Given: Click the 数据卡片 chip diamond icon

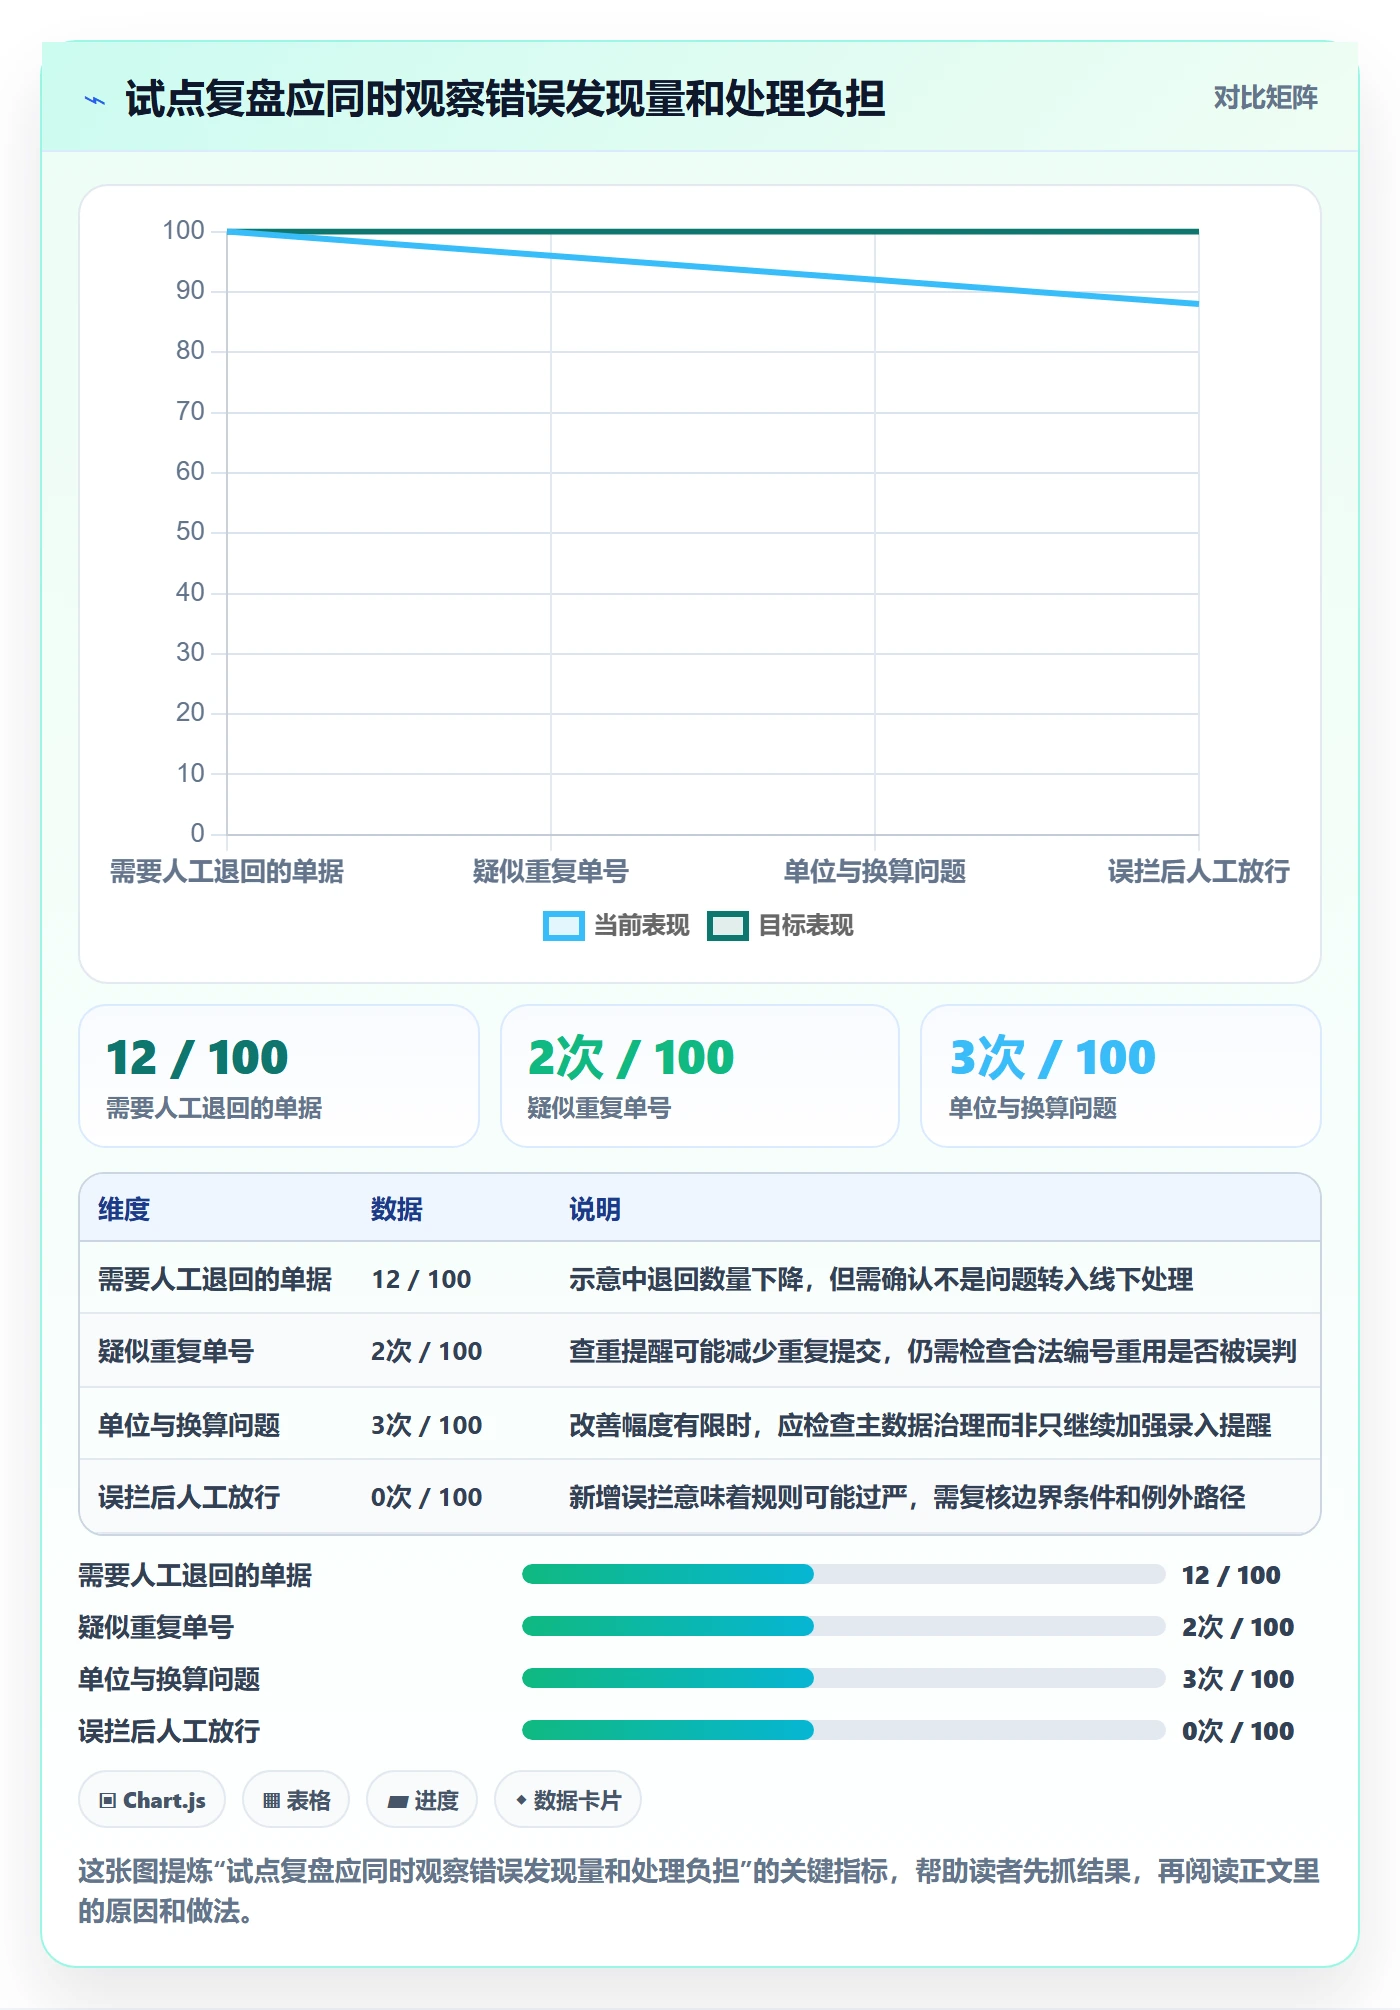Looking at the screenshot, I should 521,1800.
